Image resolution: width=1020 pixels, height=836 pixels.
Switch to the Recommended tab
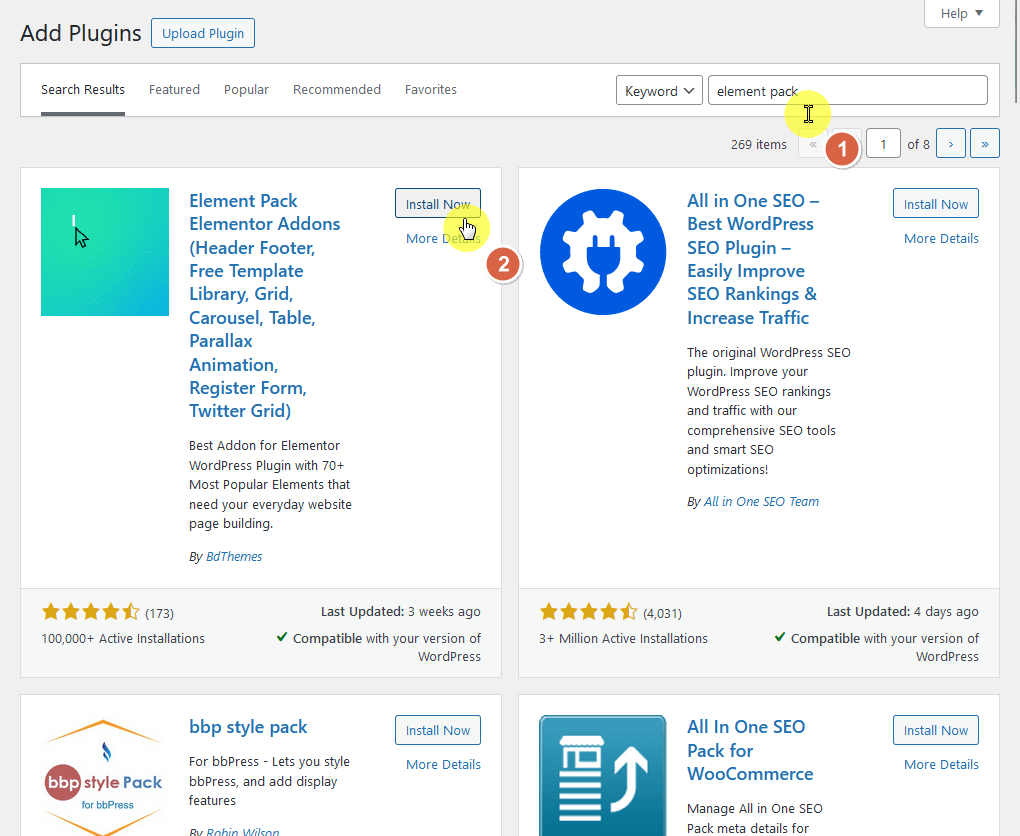(x=336, y=90)
